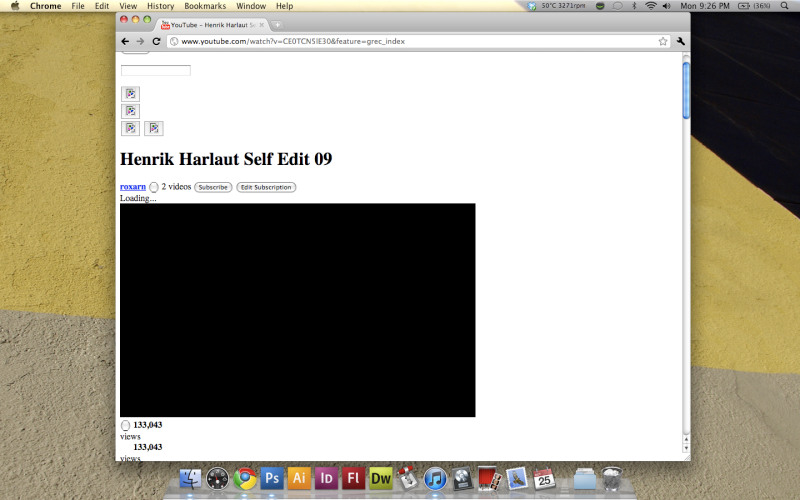Screen dimensions: 800x500
Task: Select the radio button beside 133,043 views
Action: pyautogui.click(x=125, y=426)
